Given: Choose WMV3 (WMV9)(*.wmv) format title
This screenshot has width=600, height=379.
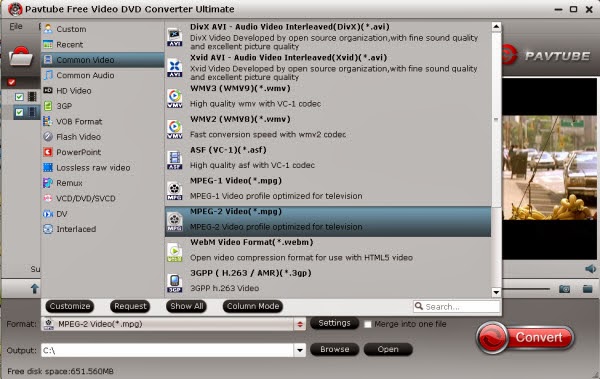Looking at the screenshot, I should pyautogui.click(x=240, y=88).
